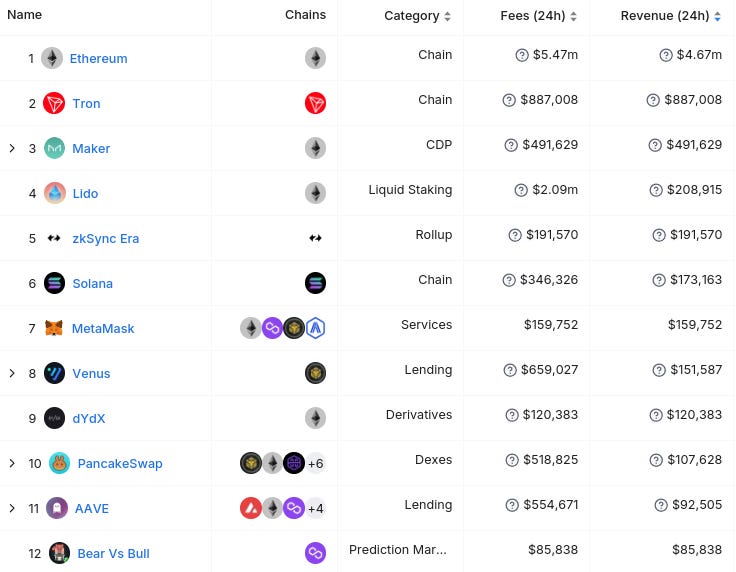Click help icon beside Solana fees $346,326
Viewport: 736px width, 572px height.
pos(509,280)
